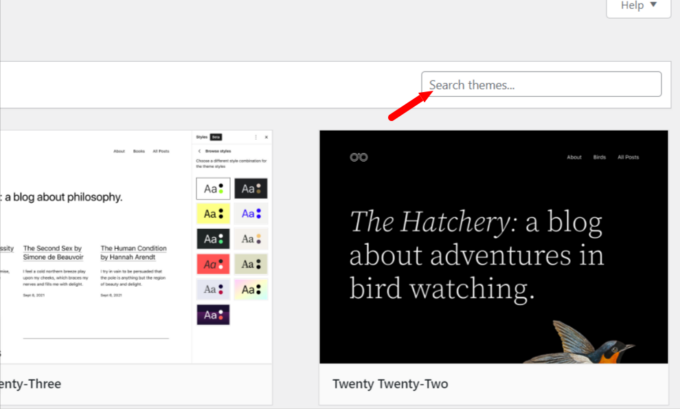Close the Styles panel with X icon

point(267,137)
